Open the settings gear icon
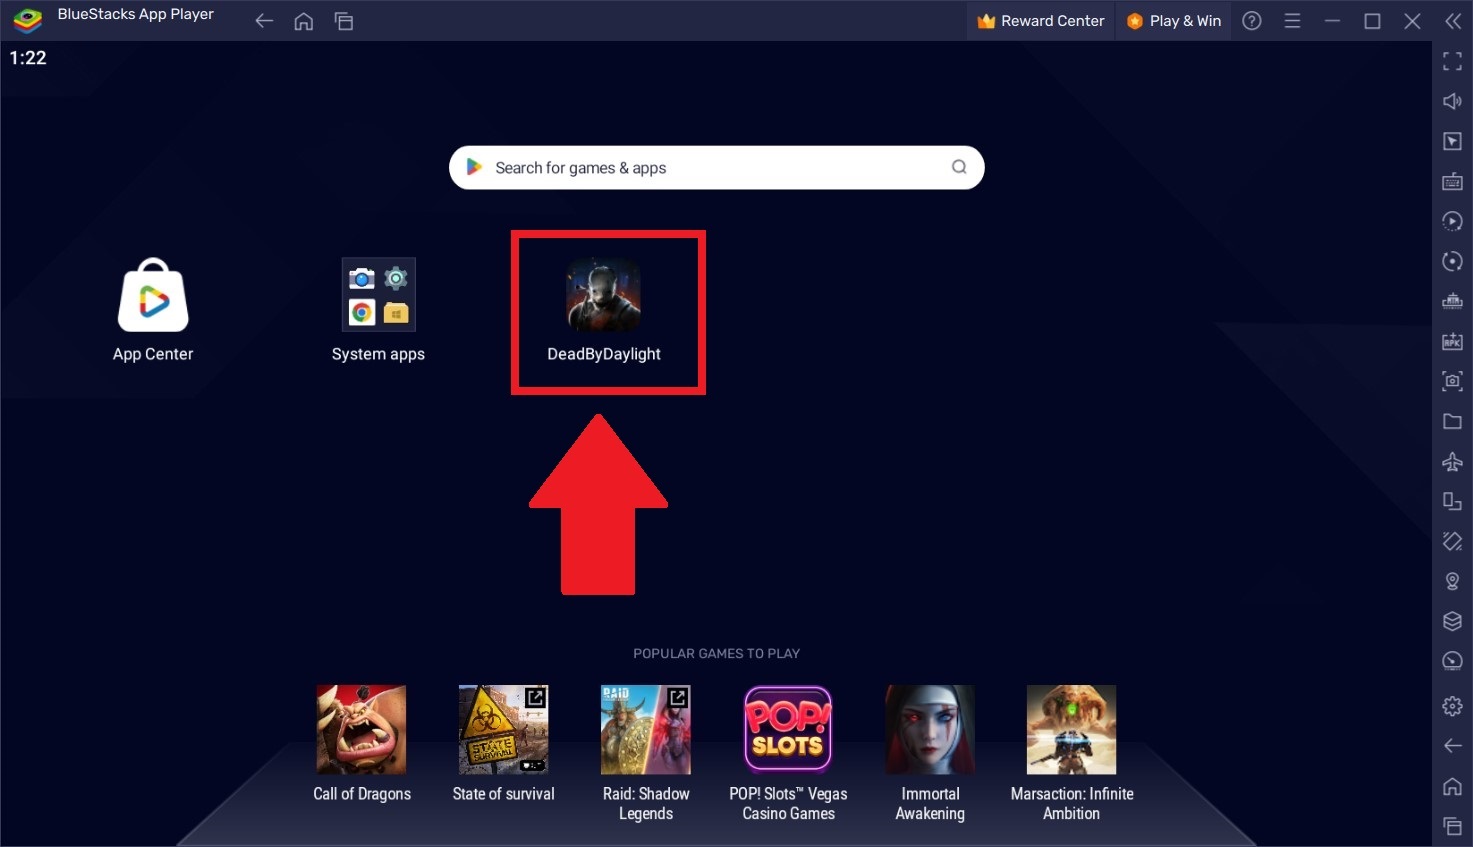The width and height of the screenshot is (1473, 847). [1453, 706]
